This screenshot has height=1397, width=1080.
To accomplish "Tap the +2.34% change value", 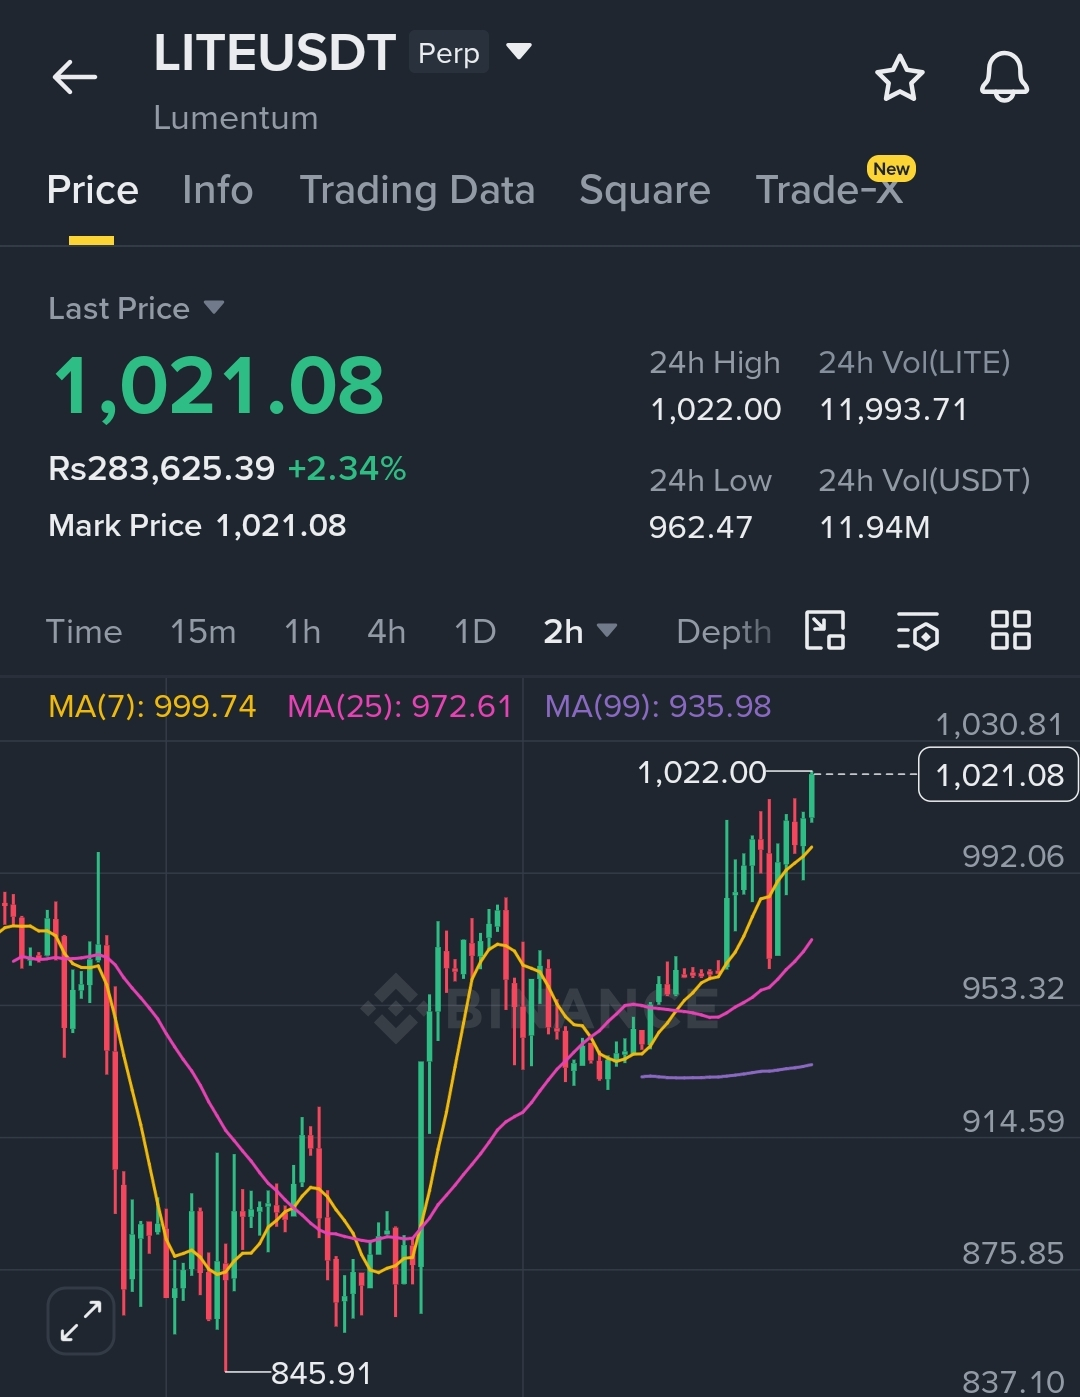I will tap(347, 468).
